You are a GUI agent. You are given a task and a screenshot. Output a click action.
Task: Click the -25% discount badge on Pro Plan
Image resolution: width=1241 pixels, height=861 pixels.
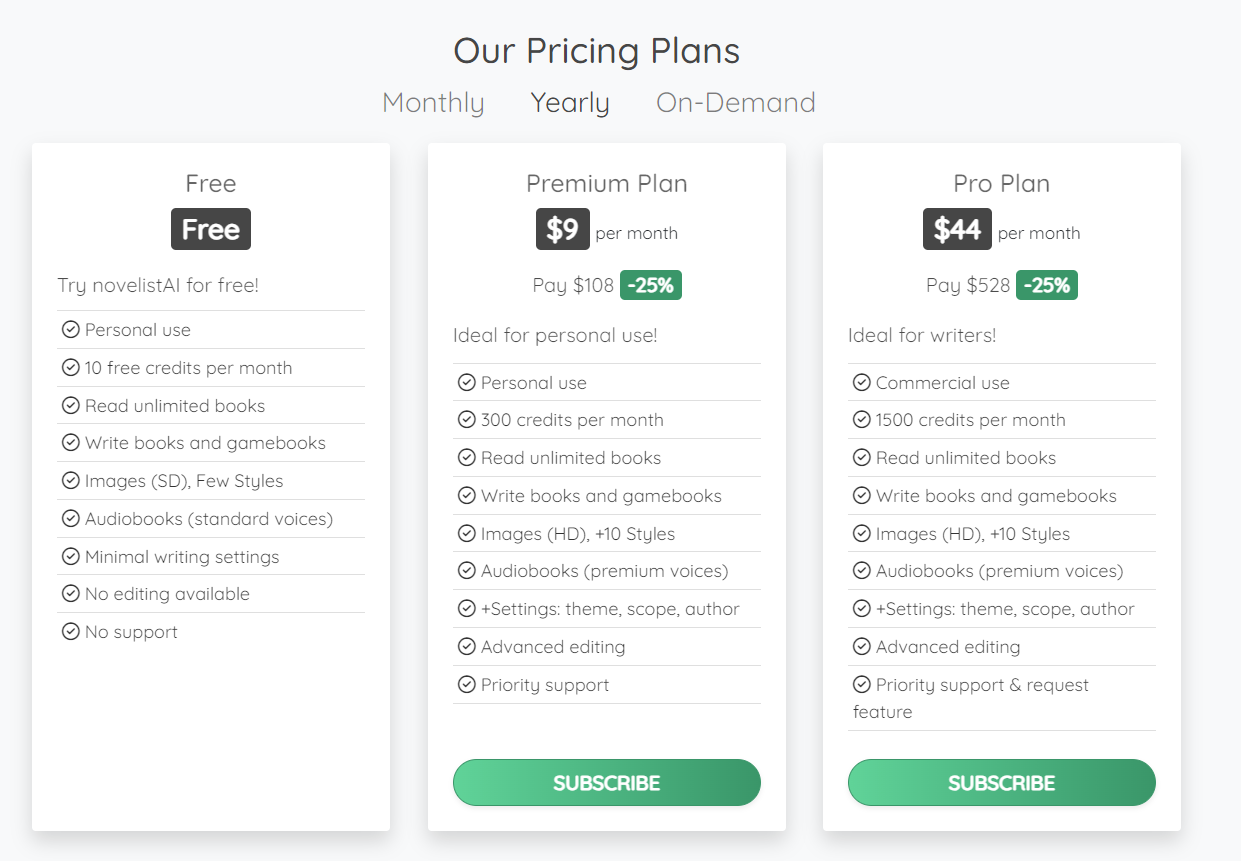pyautogui.click(x=1047, y=285)
